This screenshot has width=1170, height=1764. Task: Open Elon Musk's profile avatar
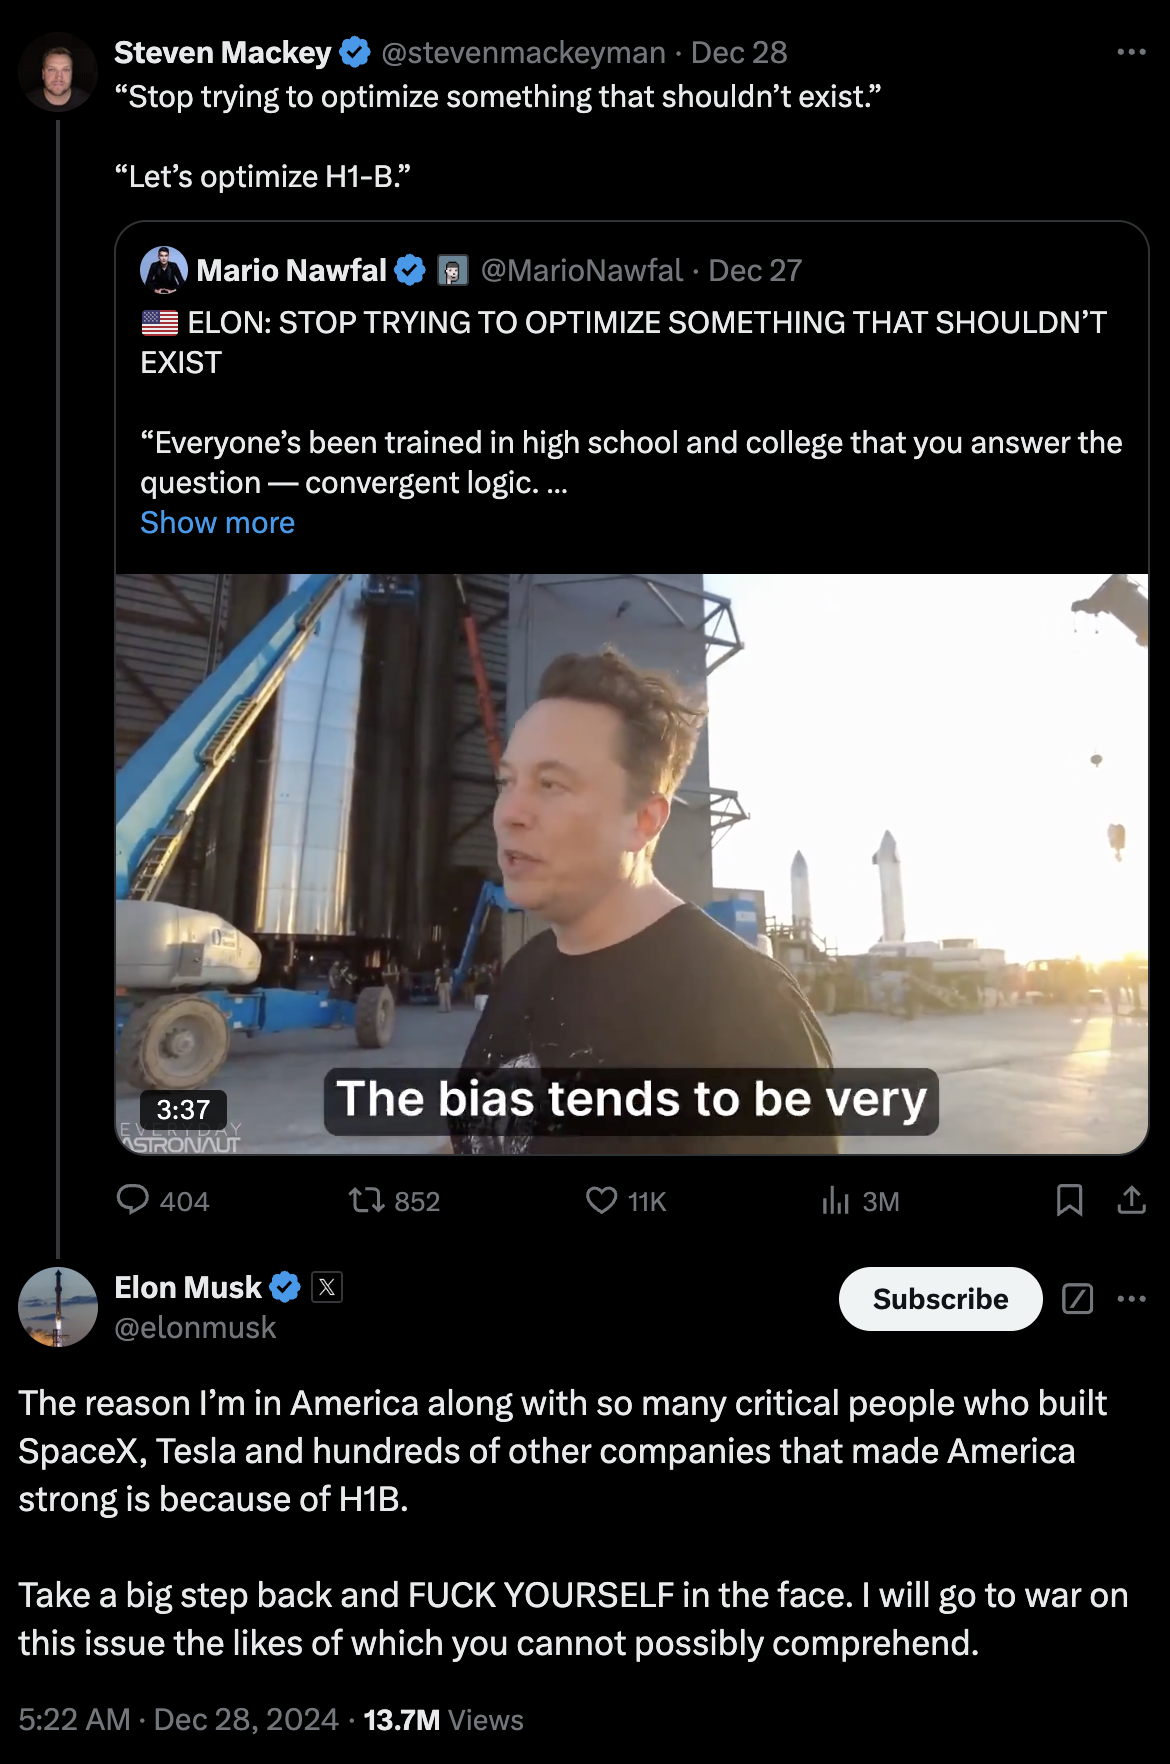pyautogui.click(x=57, y=1307)
